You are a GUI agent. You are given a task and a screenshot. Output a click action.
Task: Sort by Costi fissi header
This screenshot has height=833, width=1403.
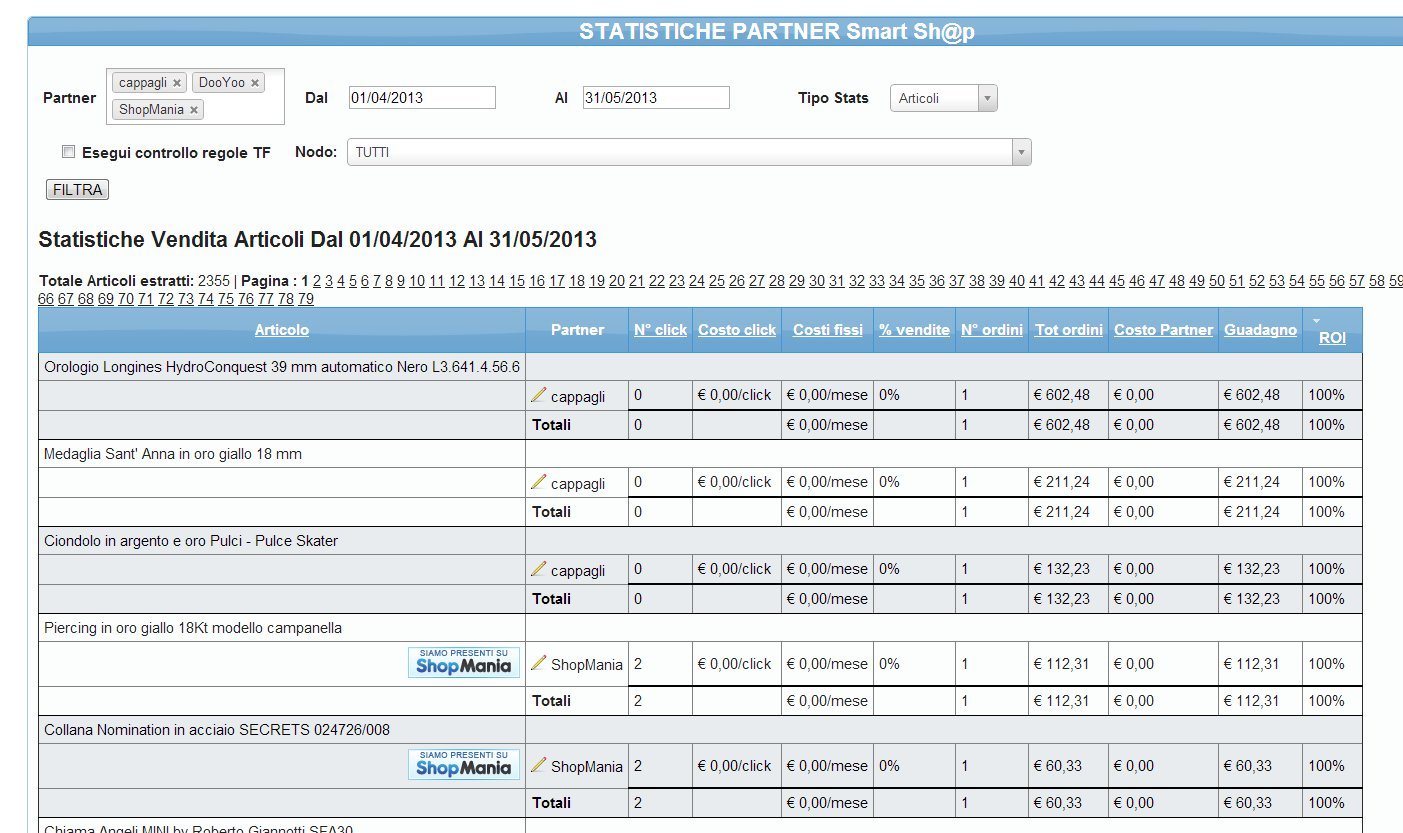(x=828, y=330)
